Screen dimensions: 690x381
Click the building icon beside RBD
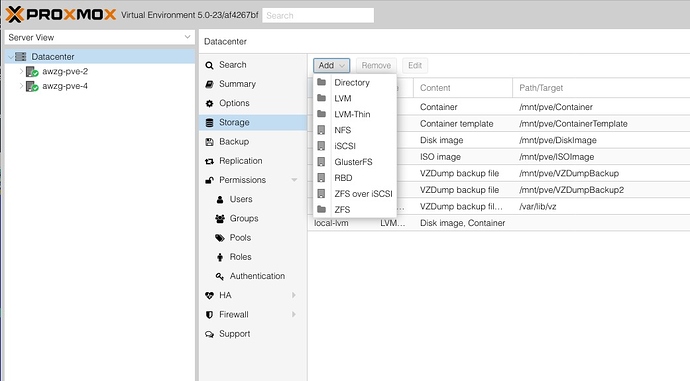coord(322,177)
